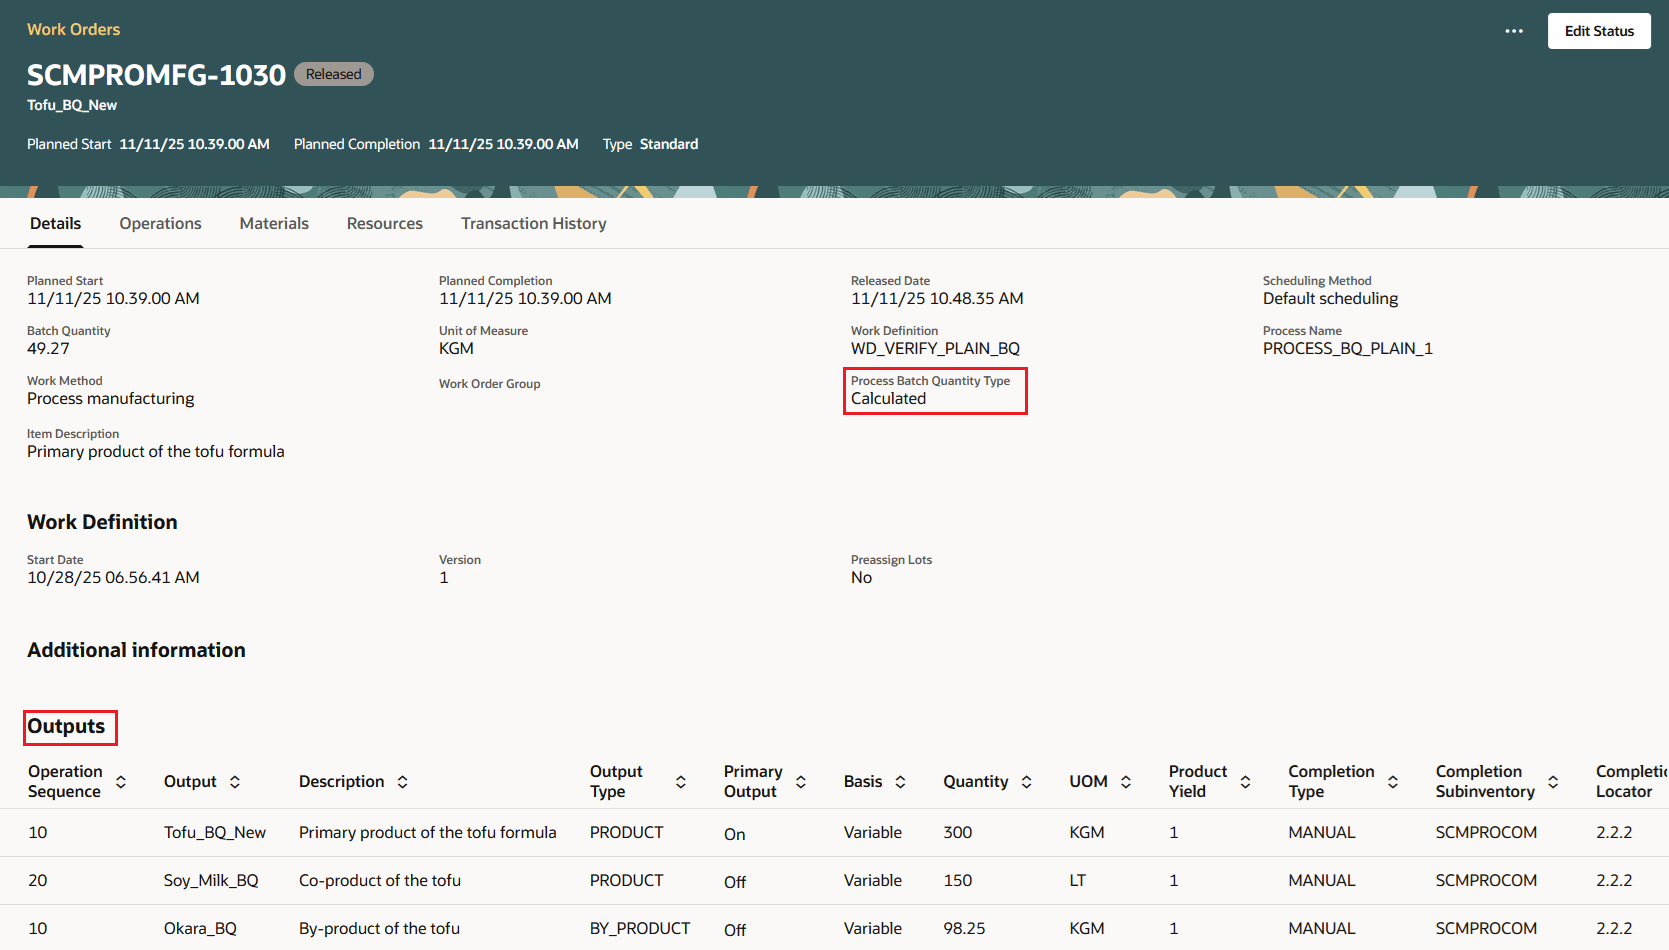This screenshot has height=950, width=1669.
Task: Open sort options on Completion Subinventory column
Action: (x=1552, y=781)
